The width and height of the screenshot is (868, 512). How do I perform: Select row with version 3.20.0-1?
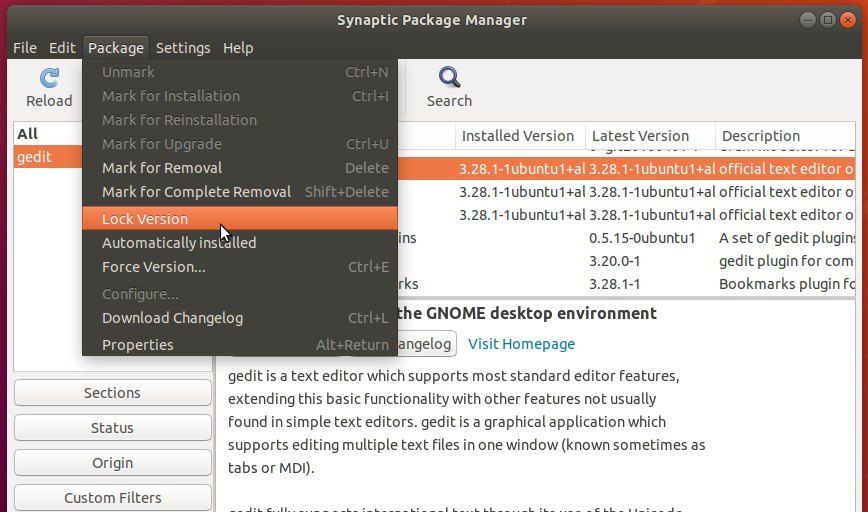626,261
